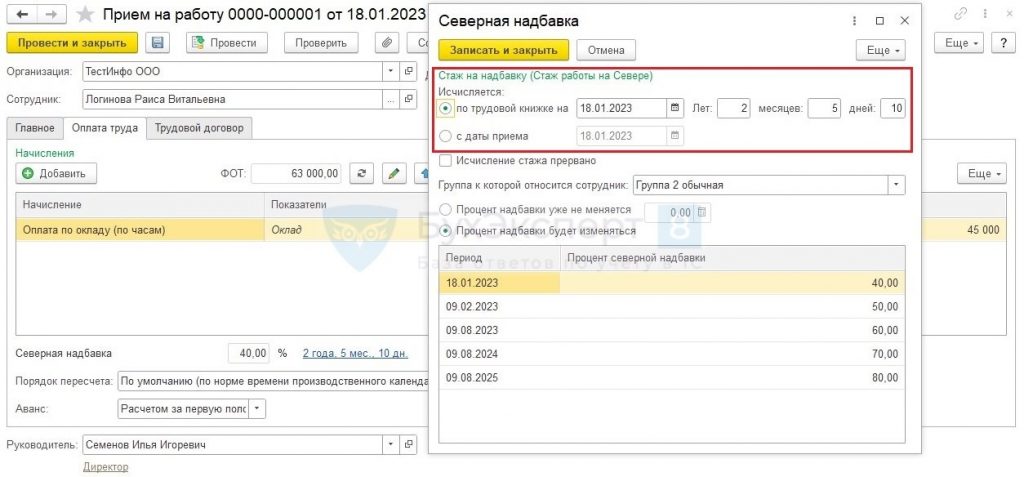Open employee Логинова record icon
The height and width of the screenshot is (477, 1024).
pyautogui.click(x=408, y=99)
